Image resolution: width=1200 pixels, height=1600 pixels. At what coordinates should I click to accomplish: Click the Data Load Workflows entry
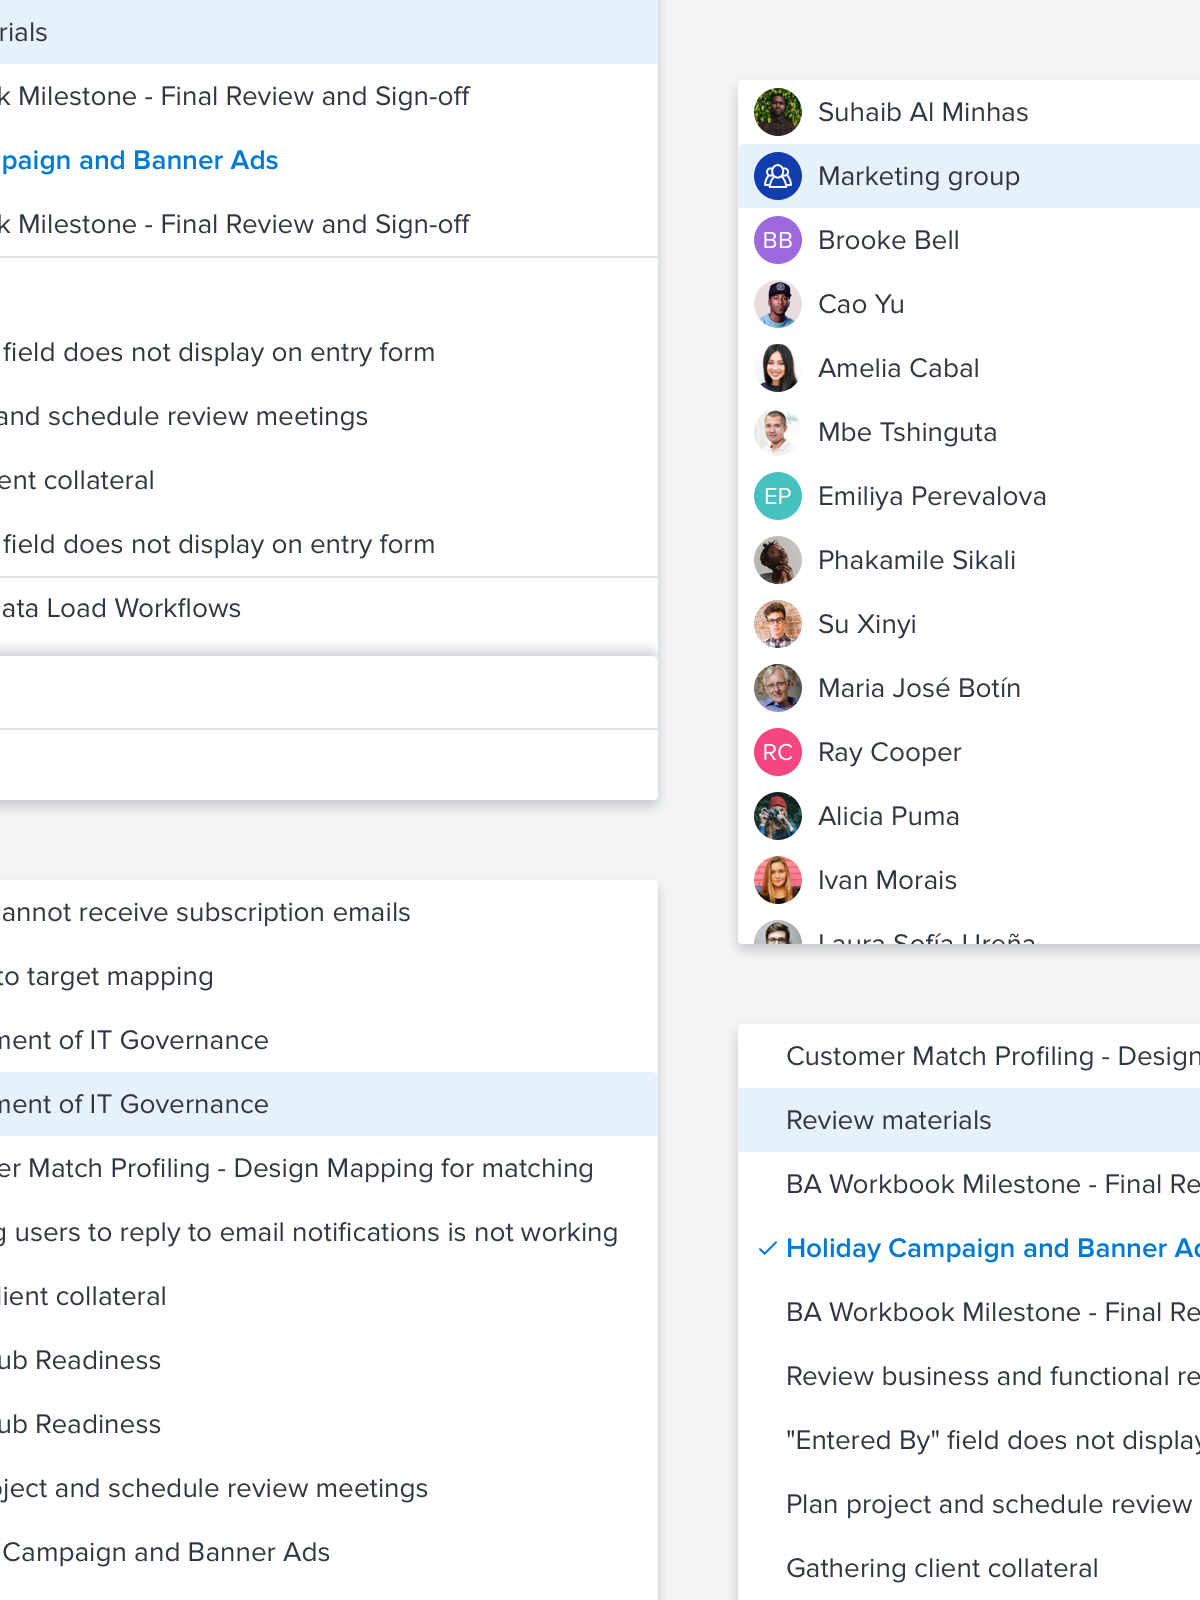tap(120, 608)
